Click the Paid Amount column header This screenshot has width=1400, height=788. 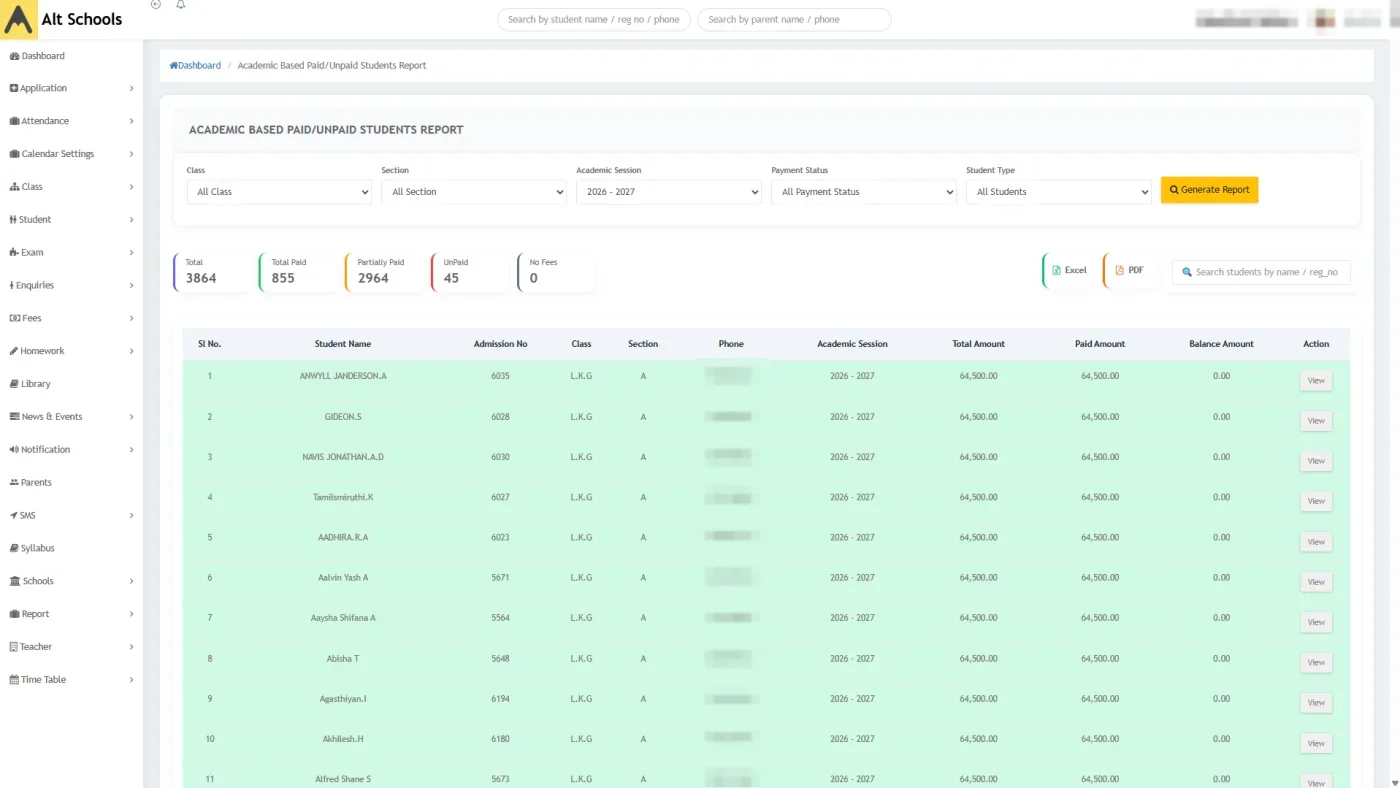pyautogui.click(x=1100, y=344)
